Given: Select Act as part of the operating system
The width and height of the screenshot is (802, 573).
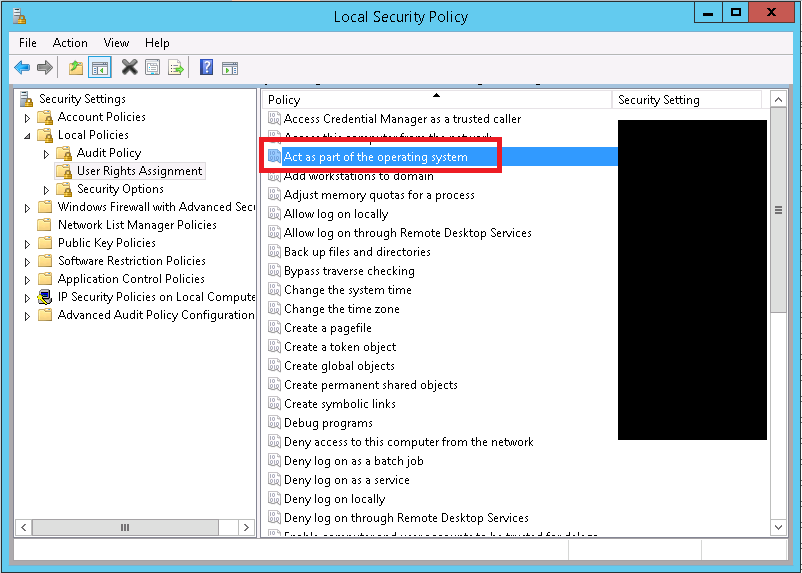Looking at the screenshot, I should (x=375, y=157).
